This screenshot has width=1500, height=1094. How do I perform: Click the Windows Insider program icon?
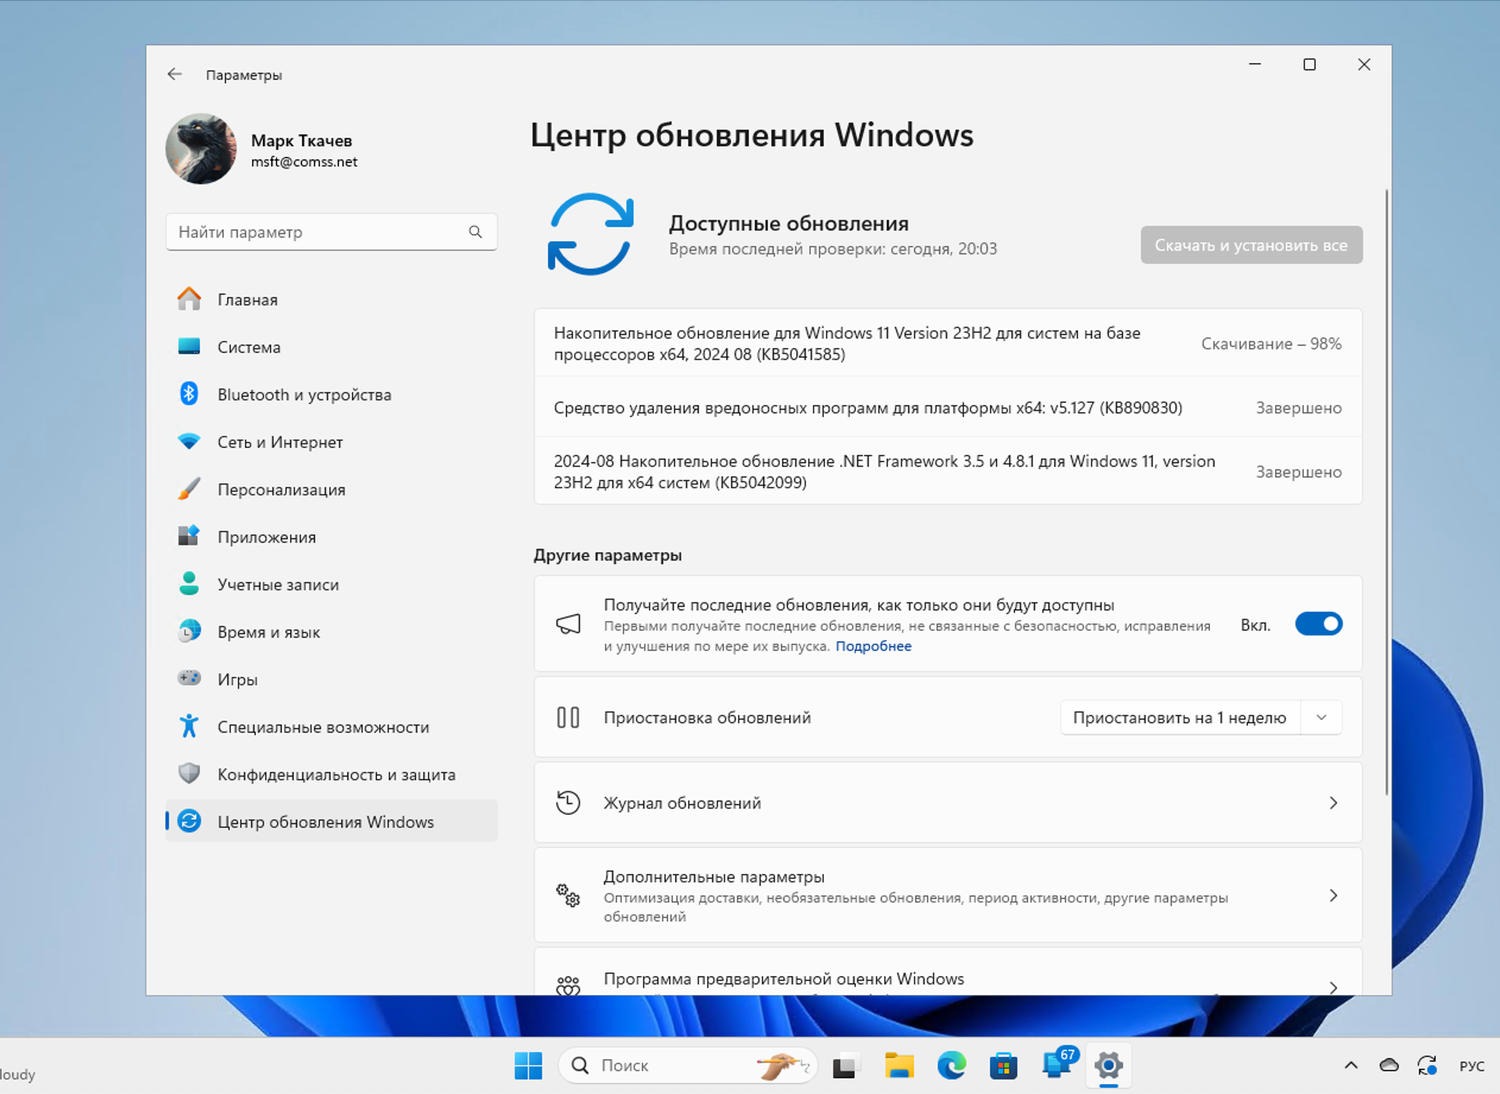pyautogui.click(x=568, y=986)
